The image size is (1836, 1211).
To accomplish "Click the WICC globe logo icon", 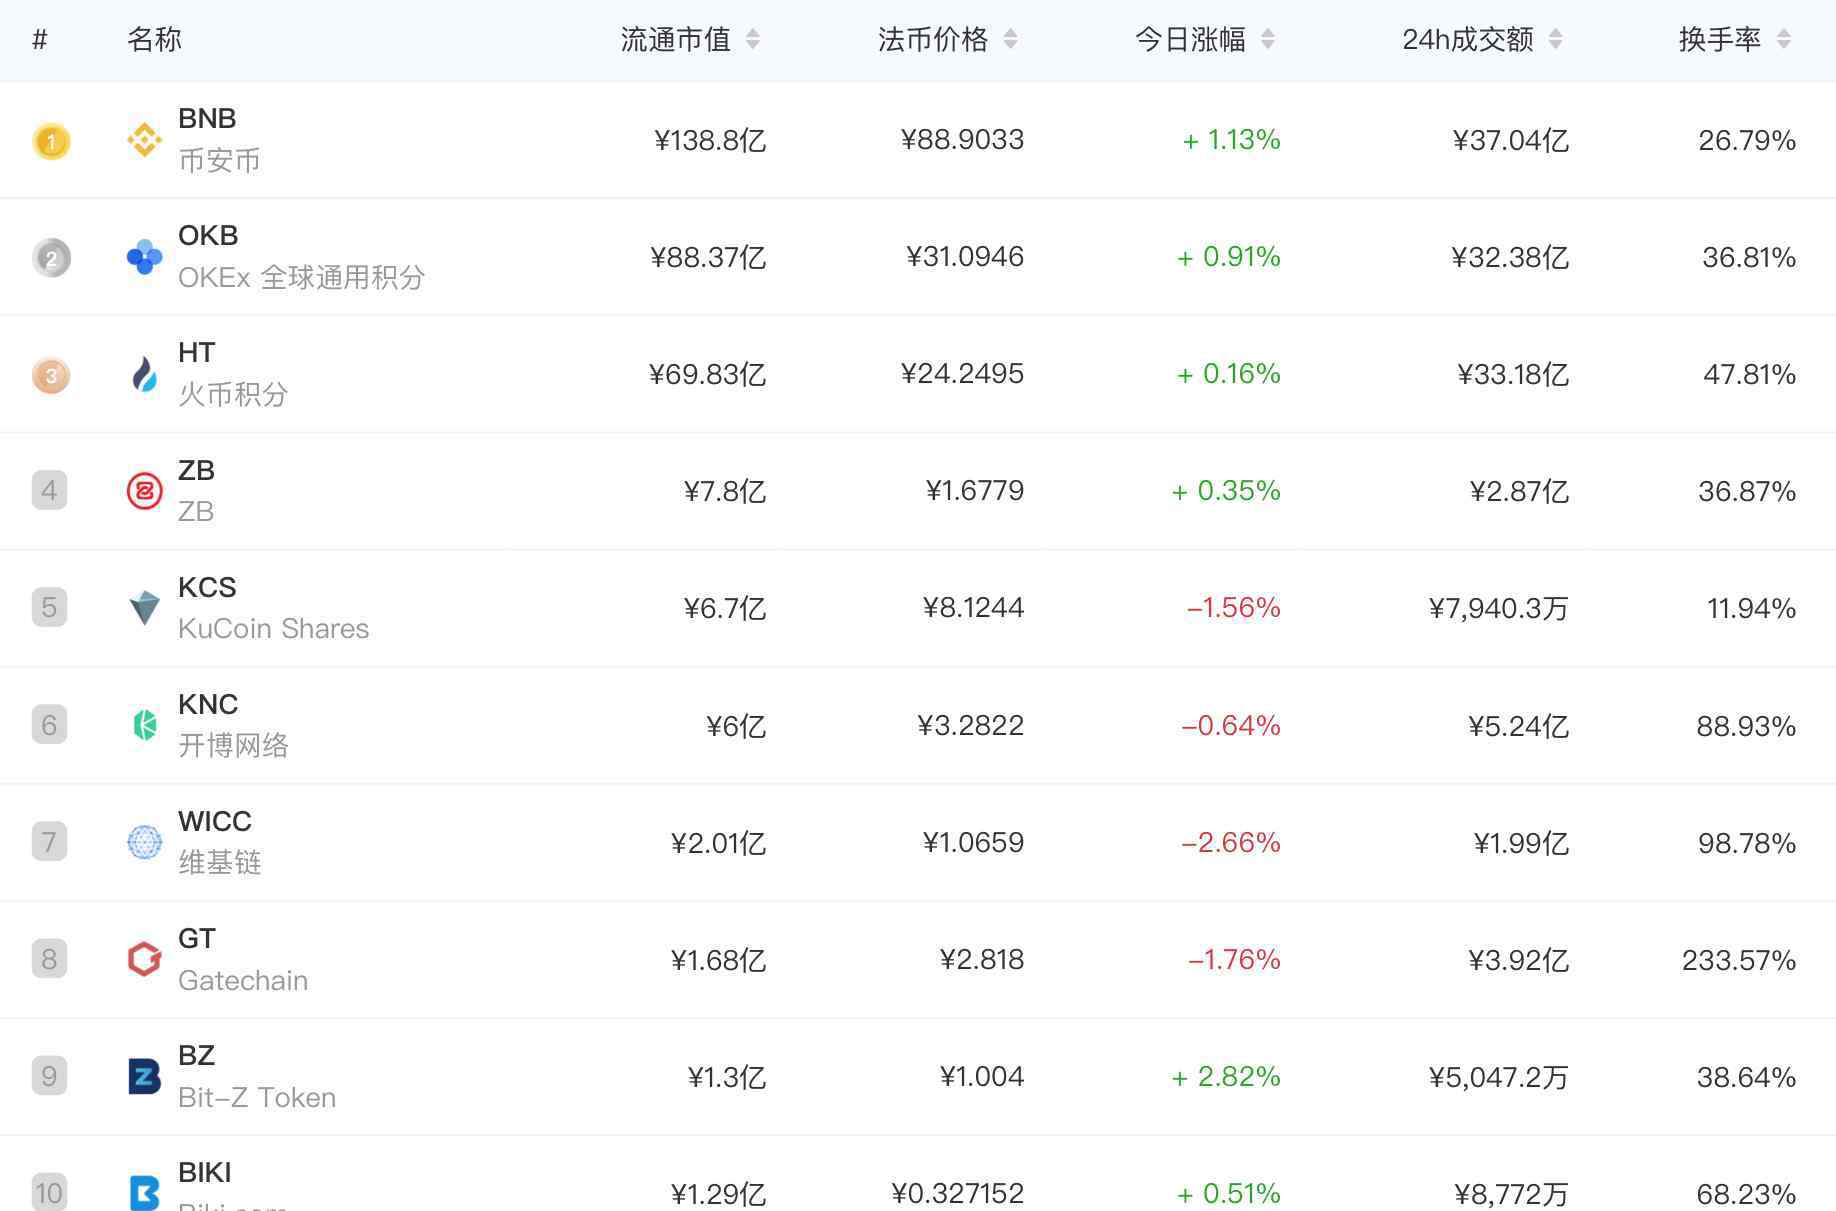I will pos(145,842).
